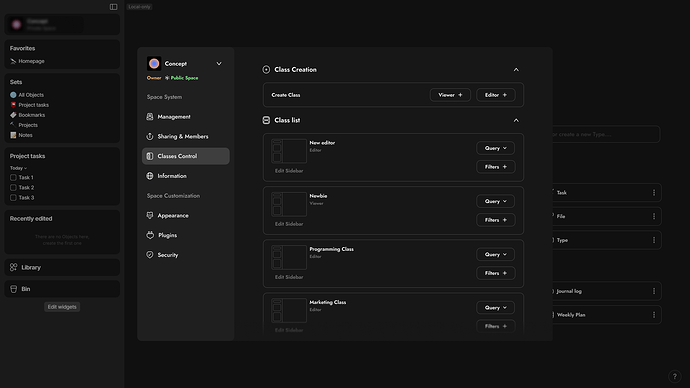Click the Public Space label

[184, 78]
